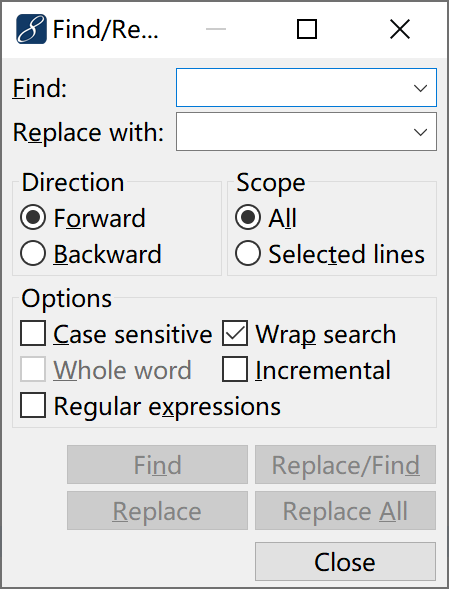
Task: Maximize the Find/Replace dialog window
Action: click(307, 29)
